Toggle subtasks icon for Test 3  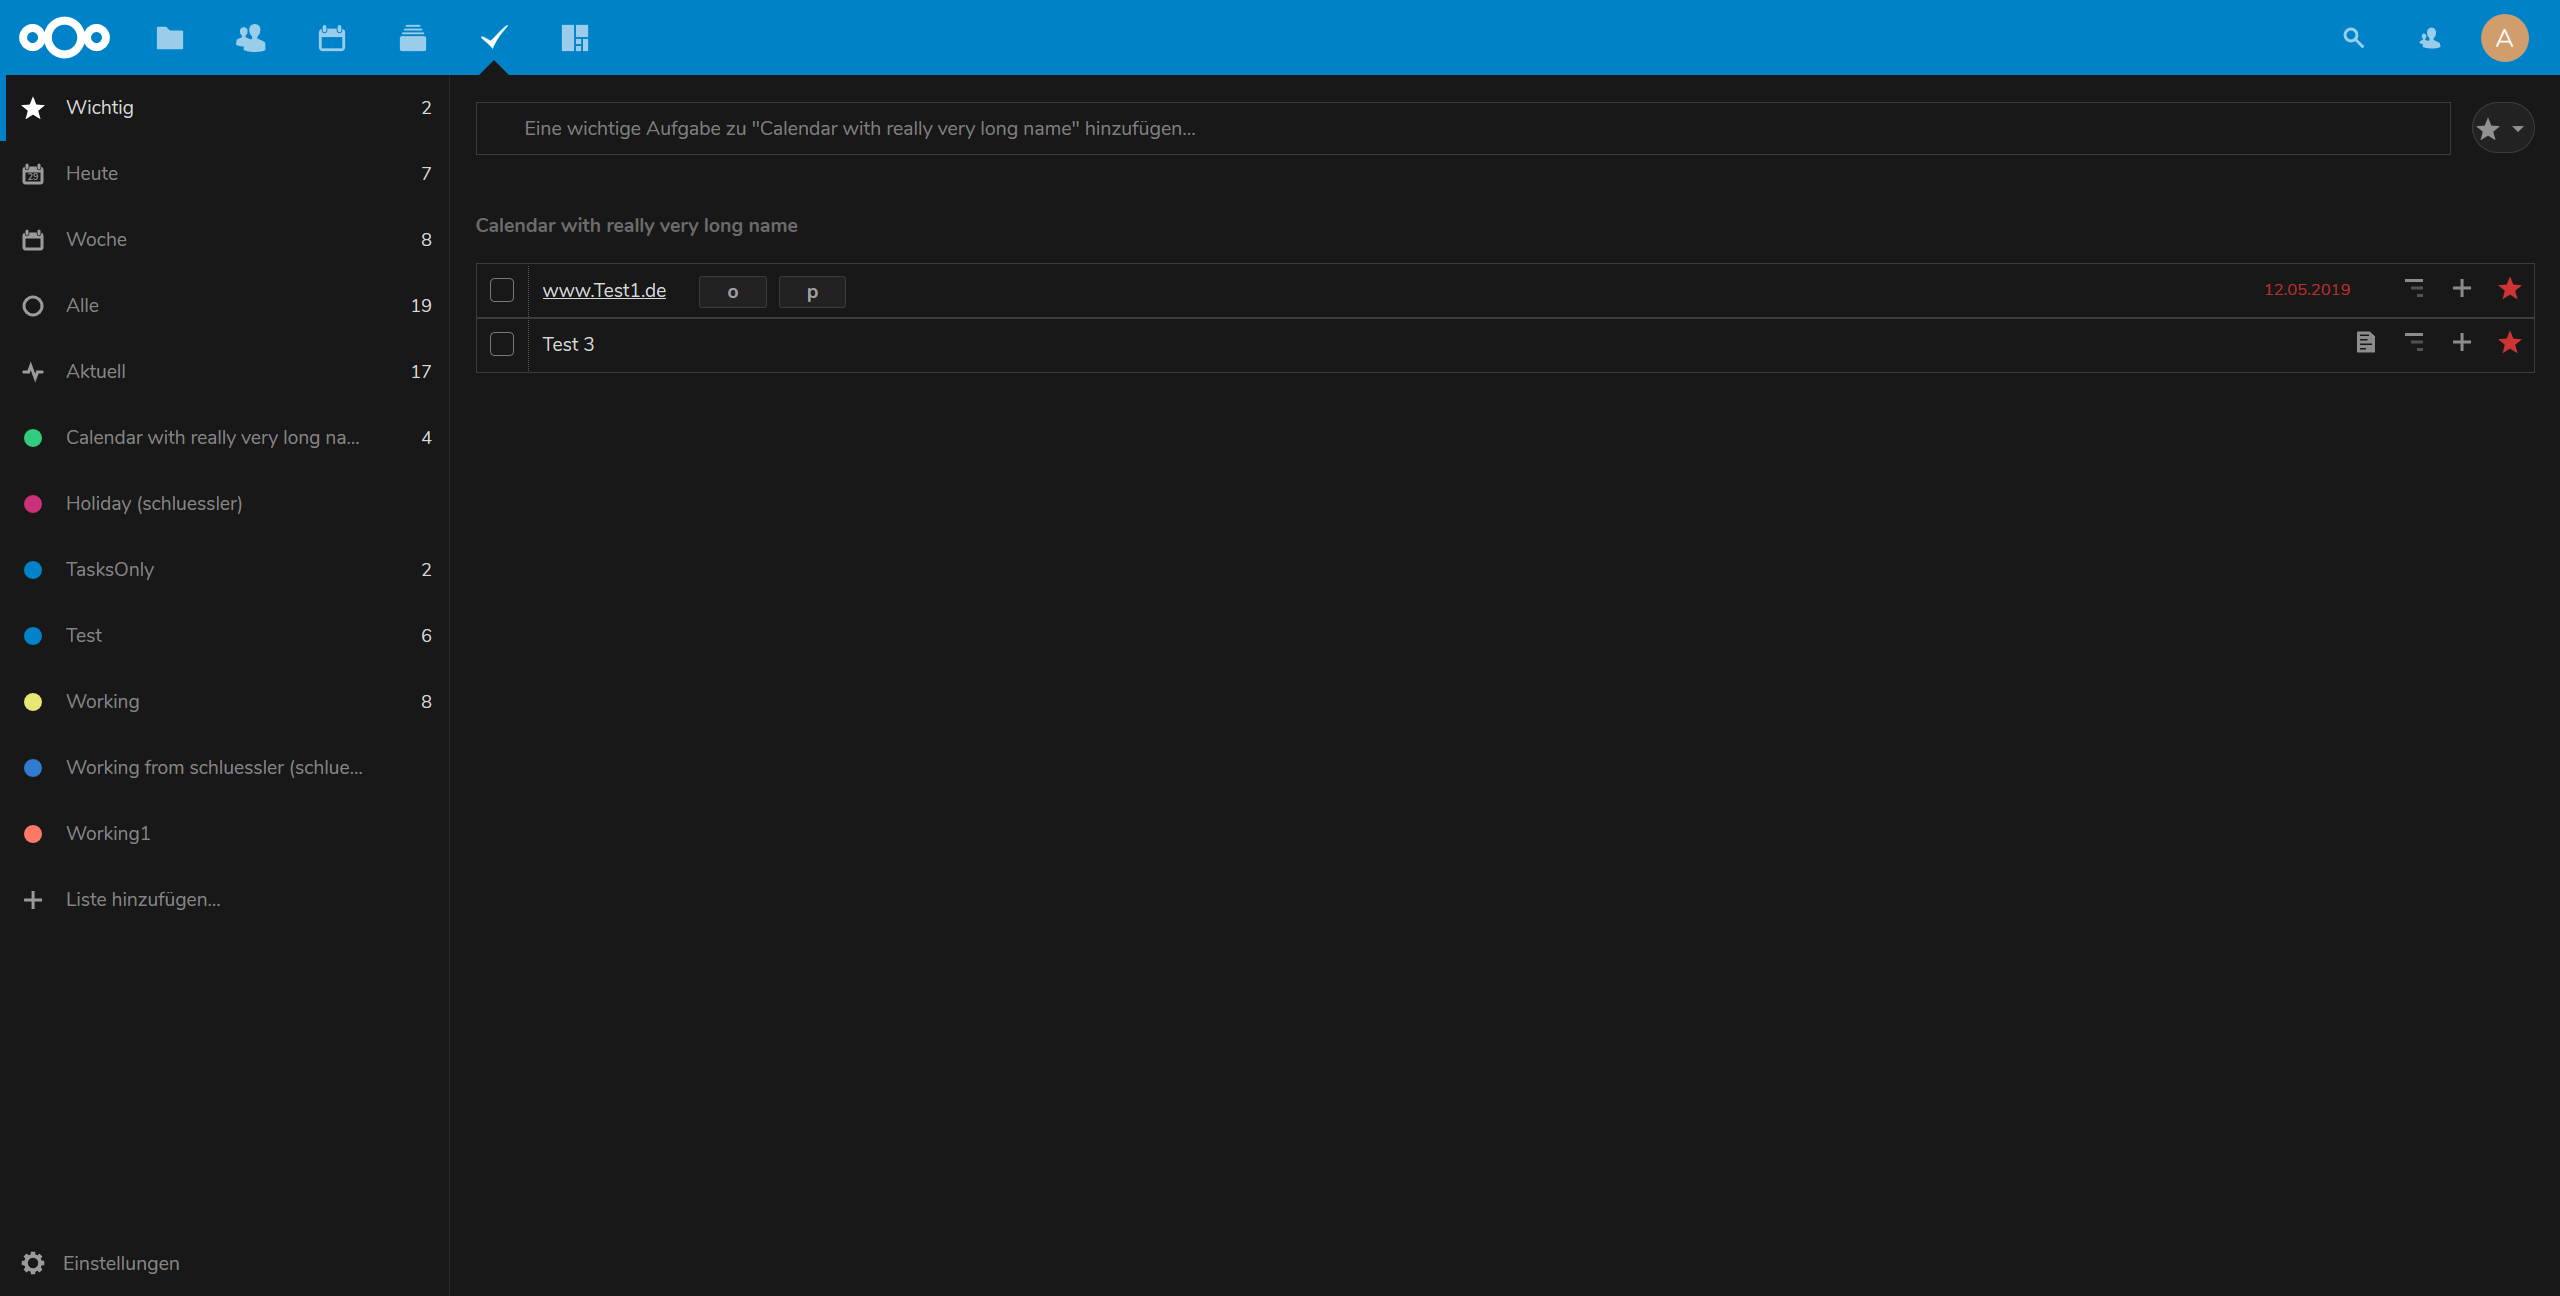[x=2414, y=343]
